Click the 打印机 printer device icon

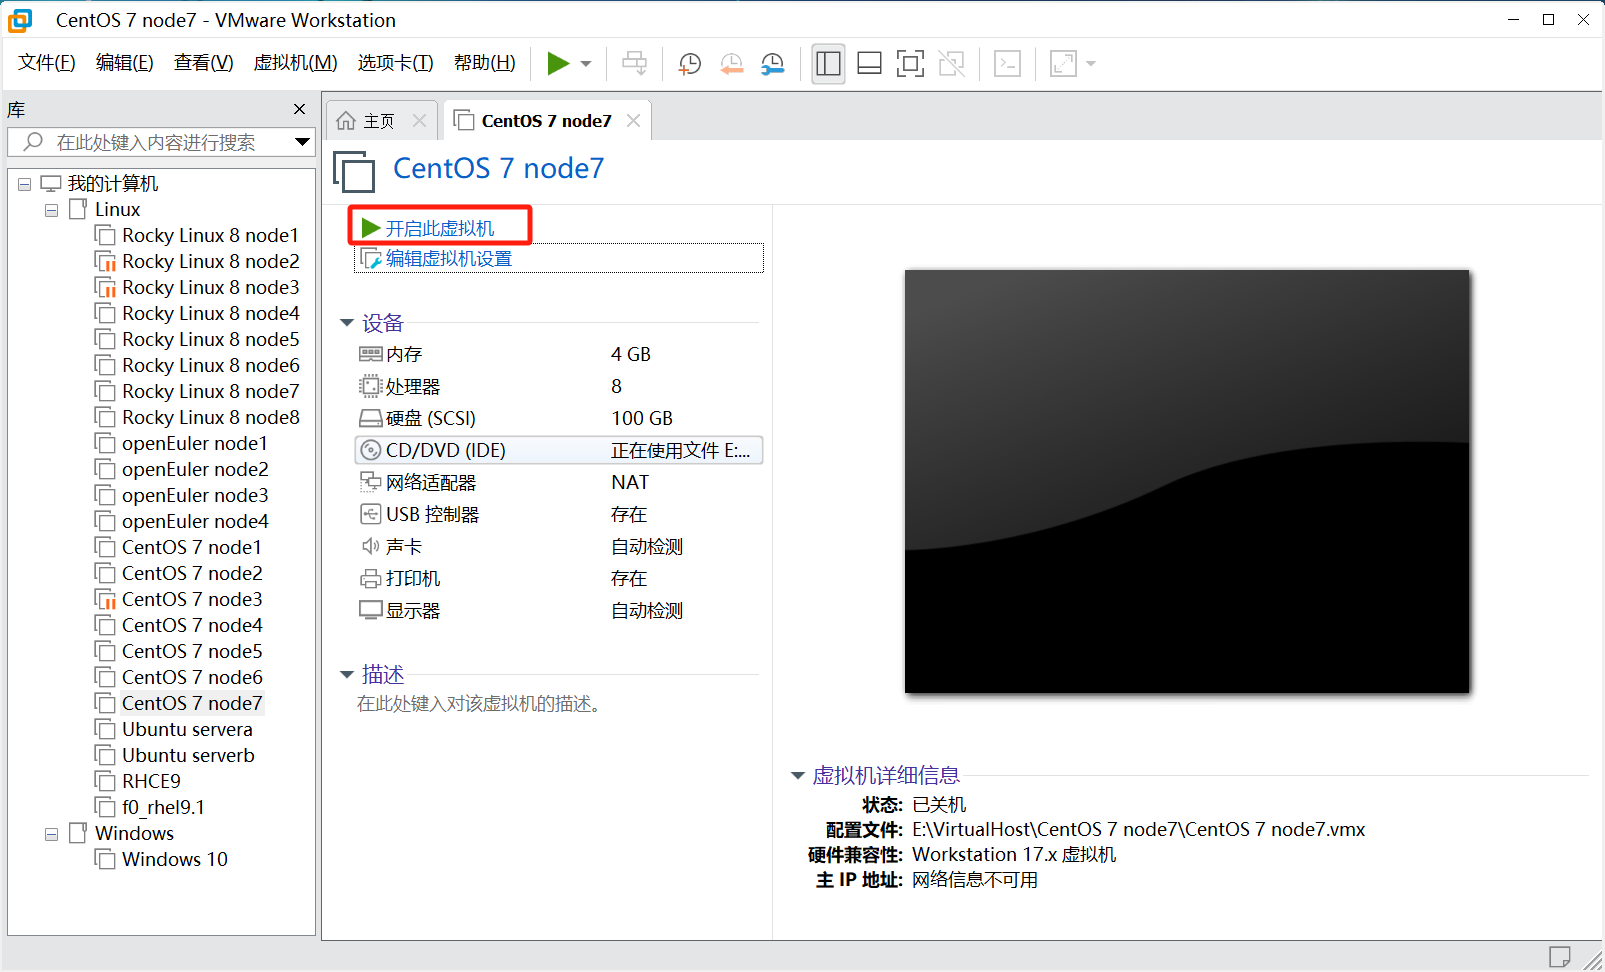click(371, 578)
